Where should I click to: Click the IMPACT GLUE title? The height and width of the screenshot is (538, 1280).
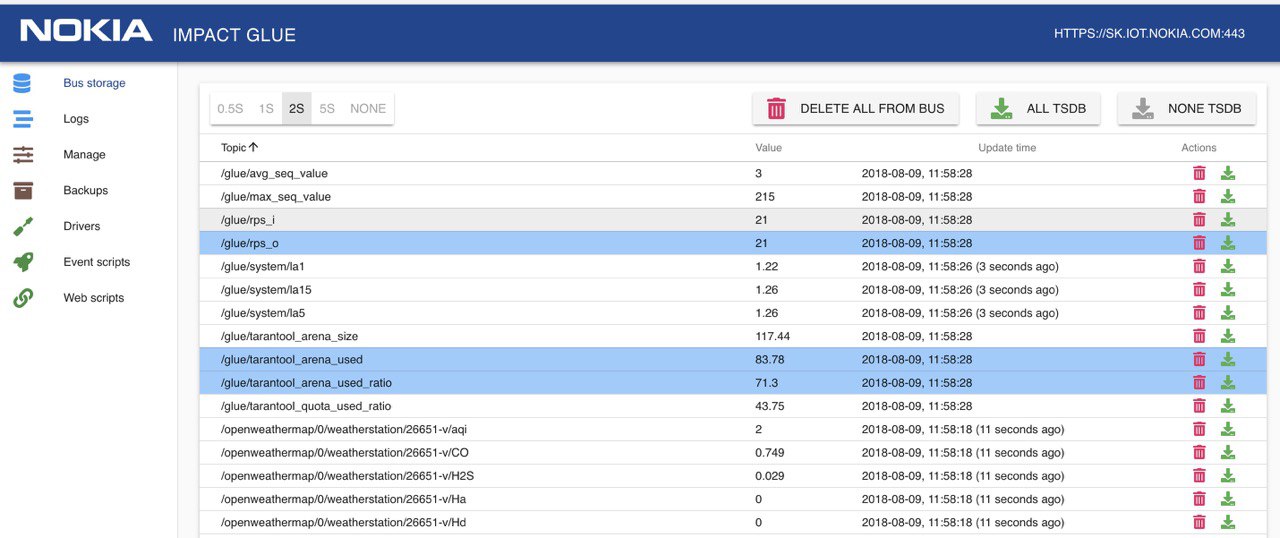tap(234, 35)
